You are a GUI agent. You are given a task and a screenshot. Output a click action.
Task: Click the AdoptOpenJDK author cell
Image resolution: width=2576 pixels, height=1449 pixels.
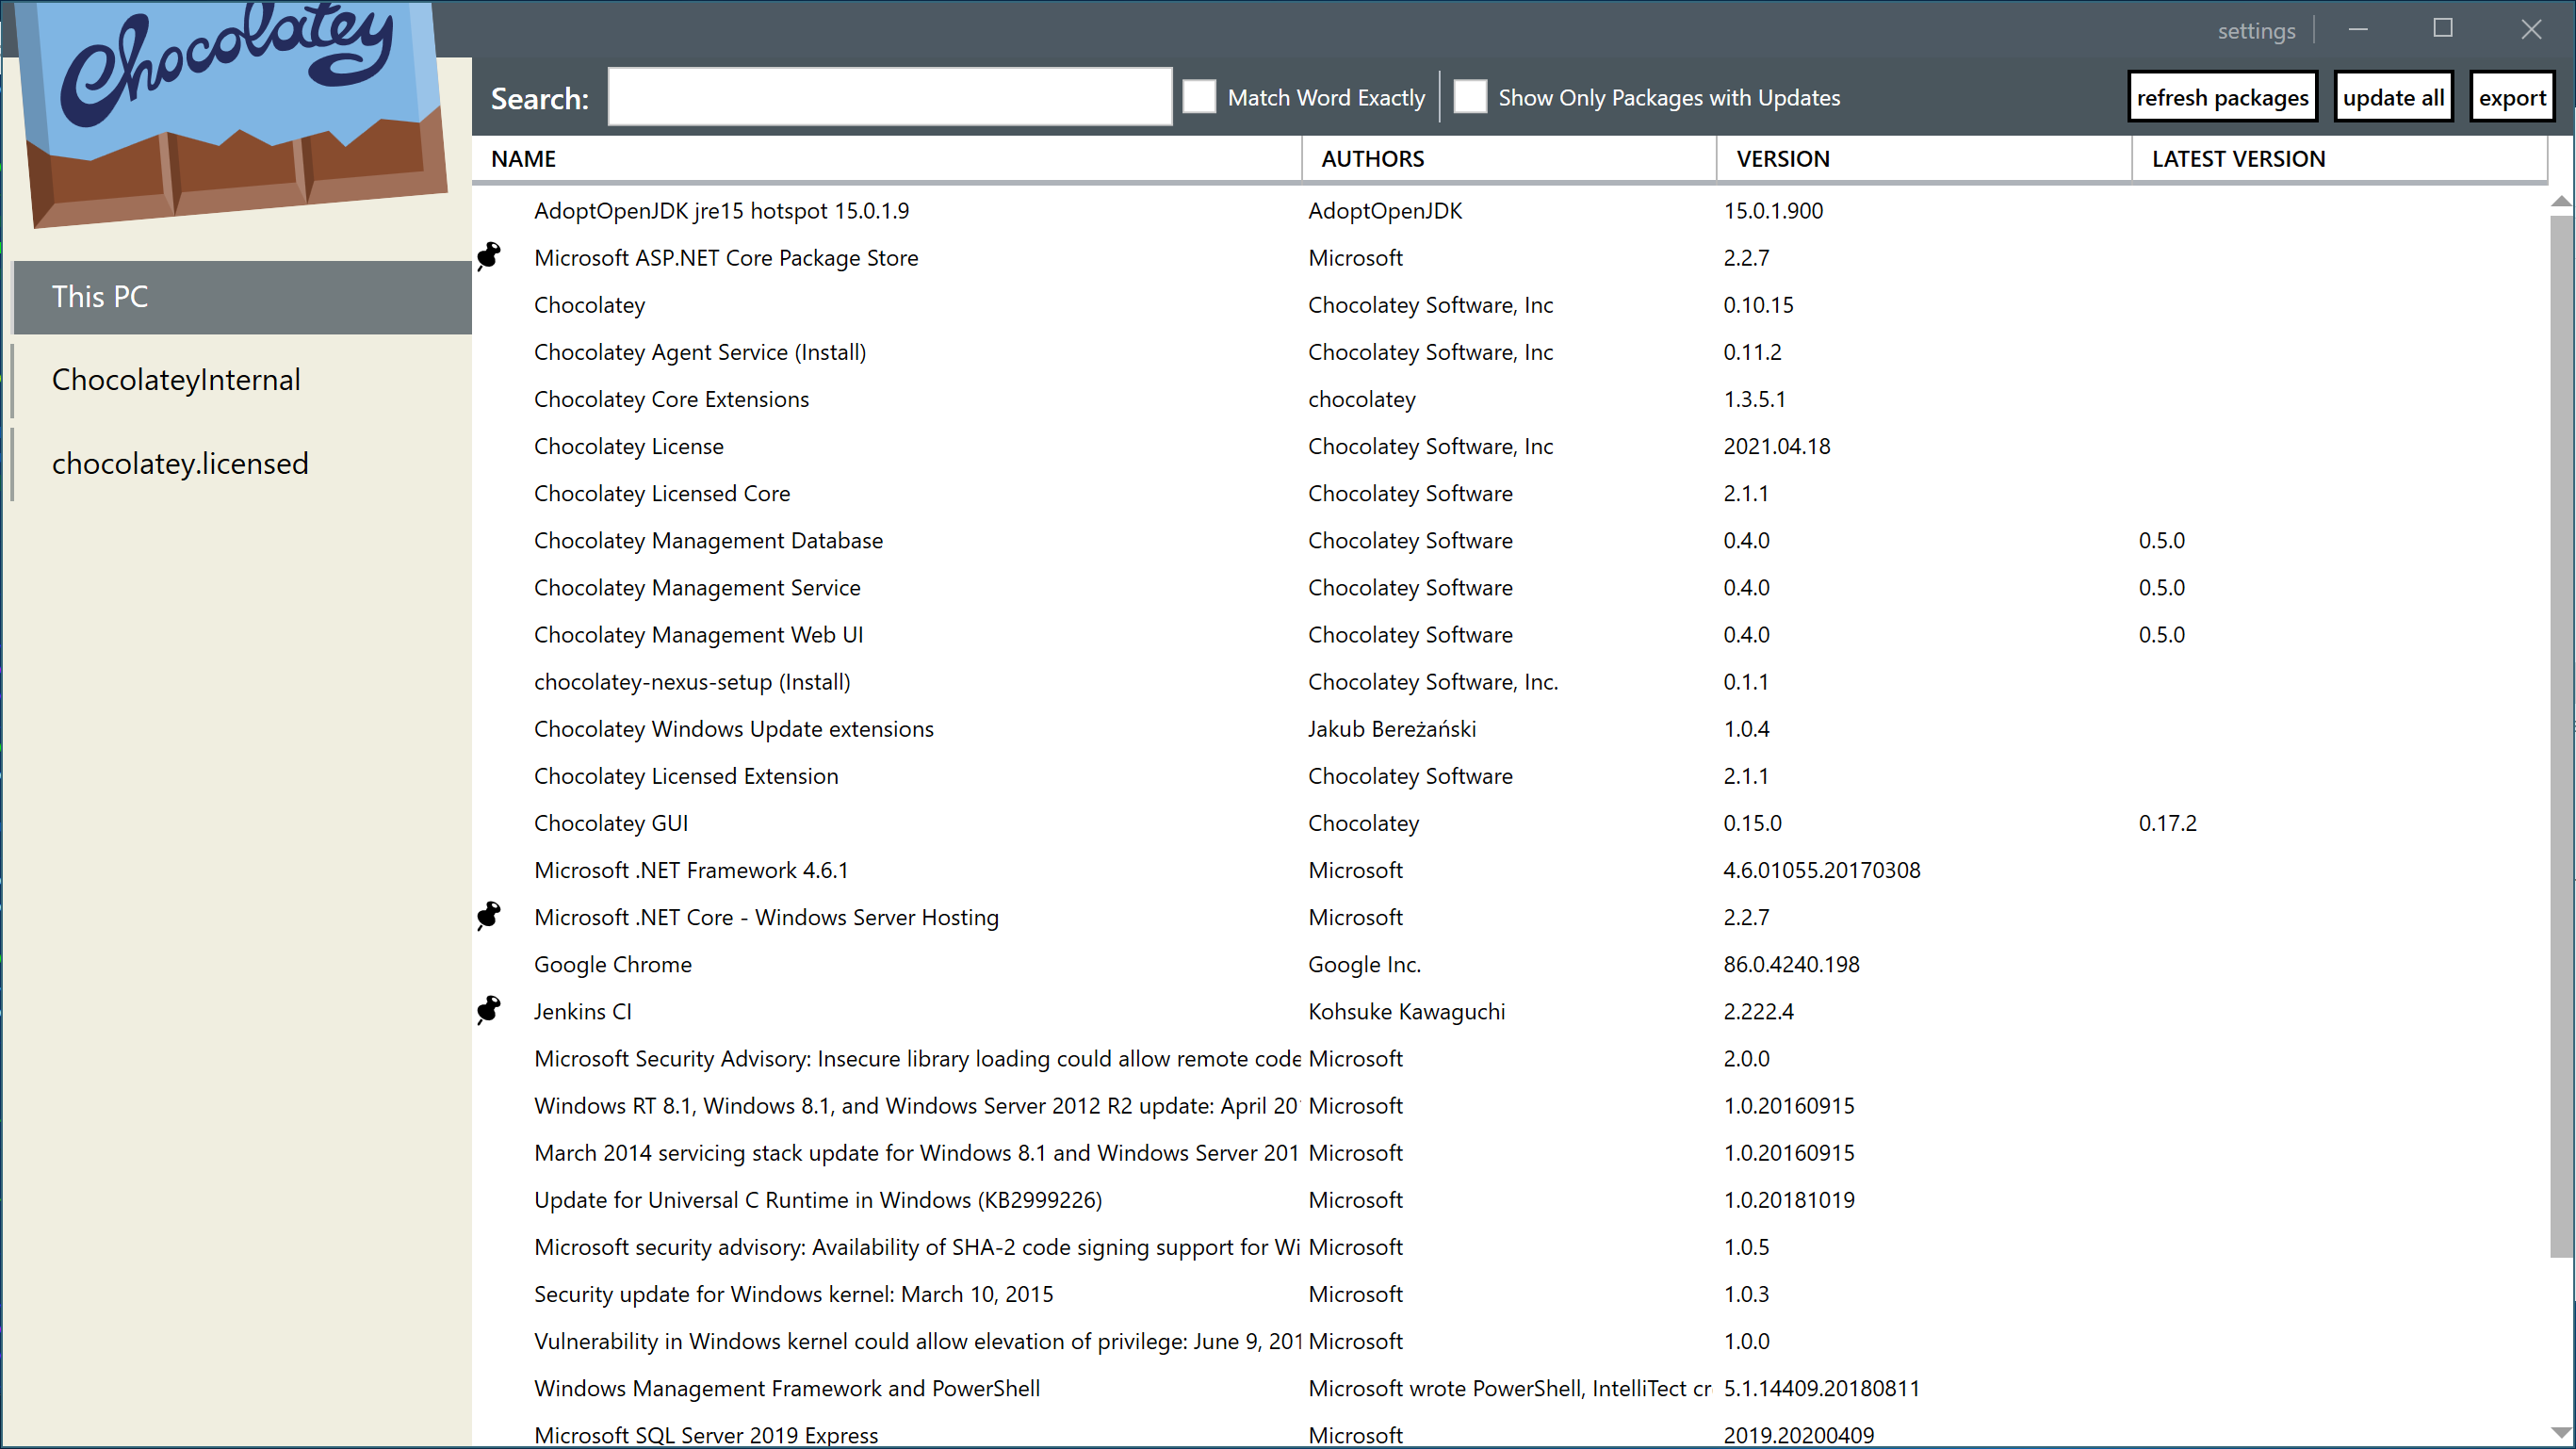(x=1385, y=211)
